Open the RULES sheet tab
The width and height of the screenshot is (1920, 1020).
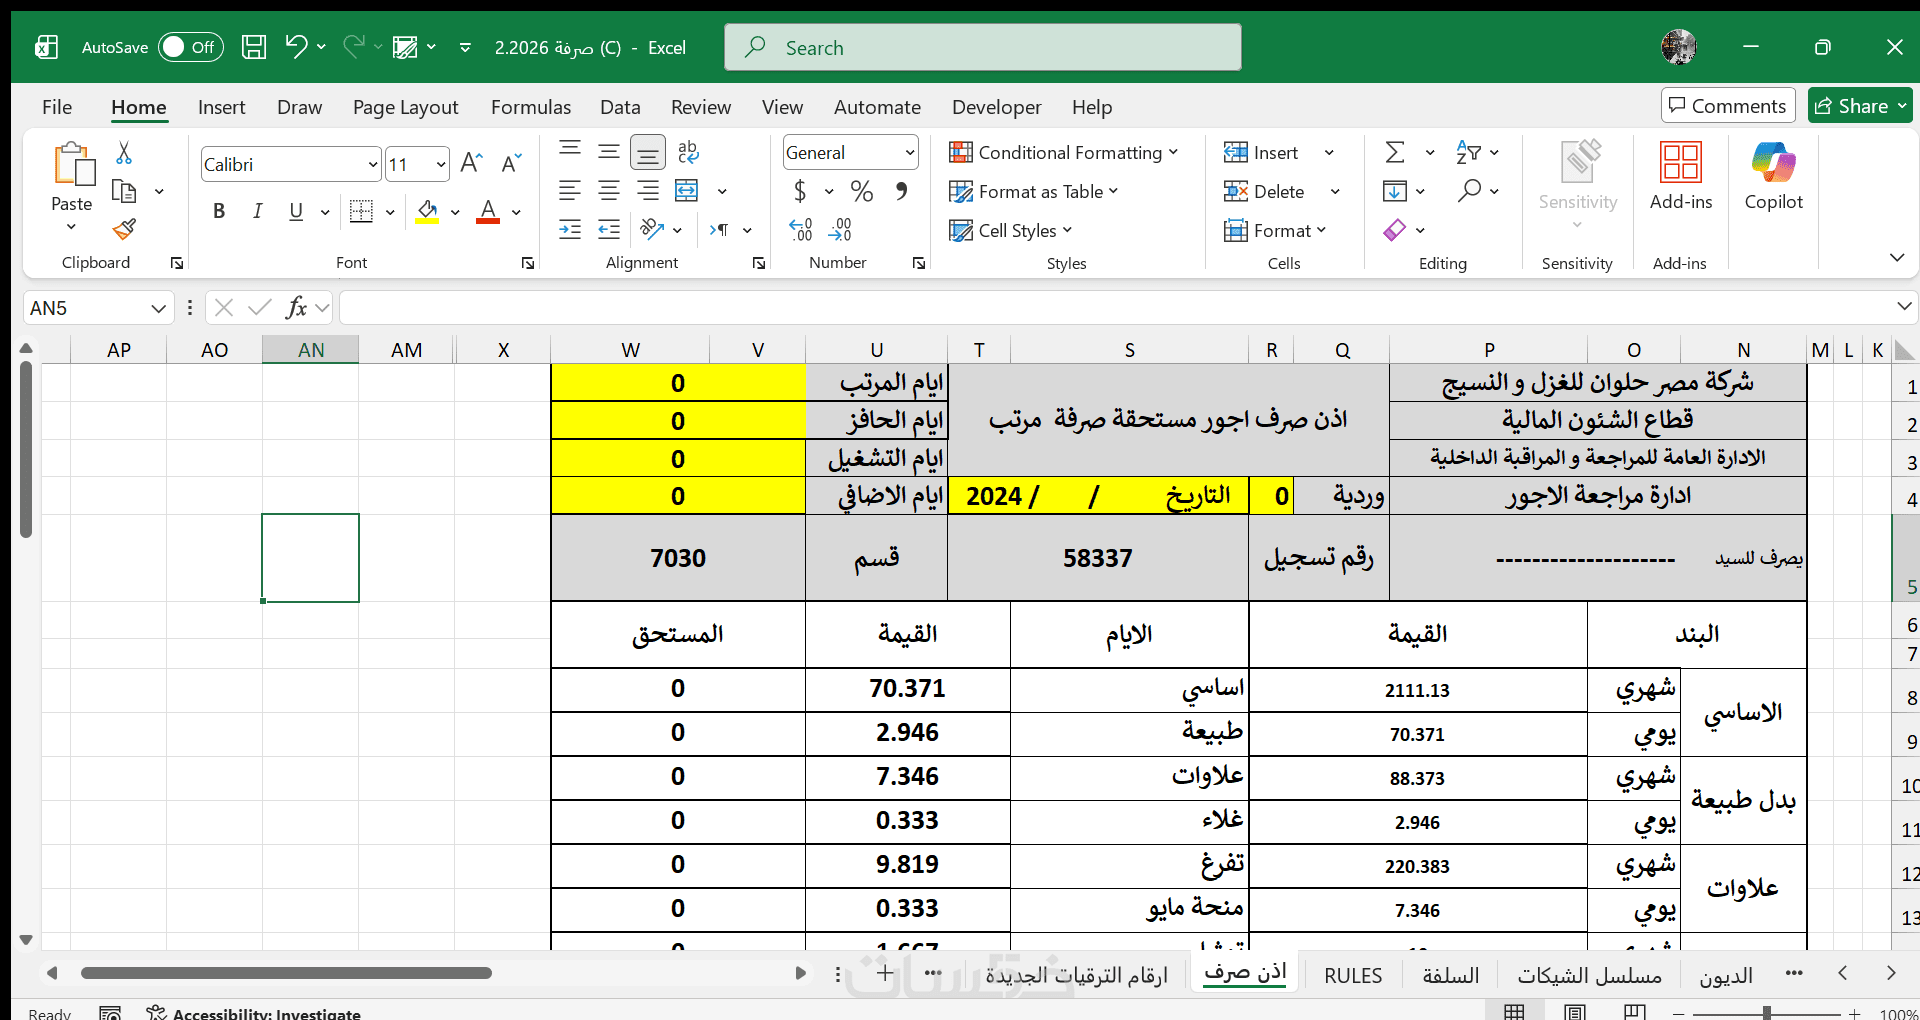click(1353, 975)
